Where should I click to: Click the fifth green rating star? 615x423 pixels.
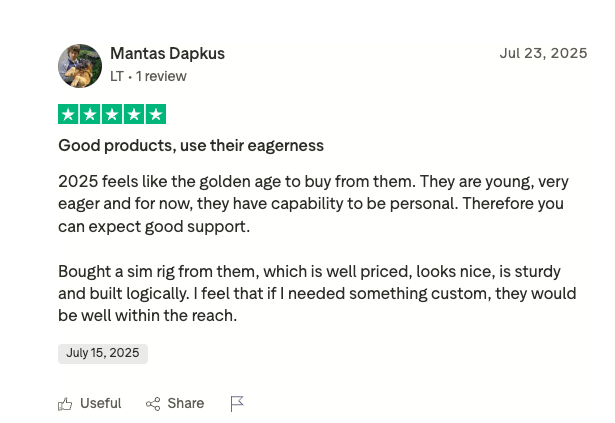[155, 114]
